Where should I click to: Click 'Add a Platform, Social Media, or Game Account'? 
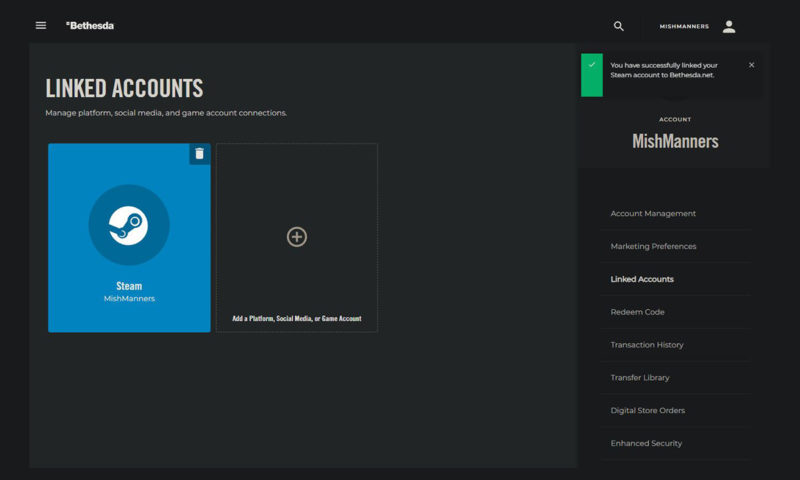pyautogui.click(x=297, y=318)
